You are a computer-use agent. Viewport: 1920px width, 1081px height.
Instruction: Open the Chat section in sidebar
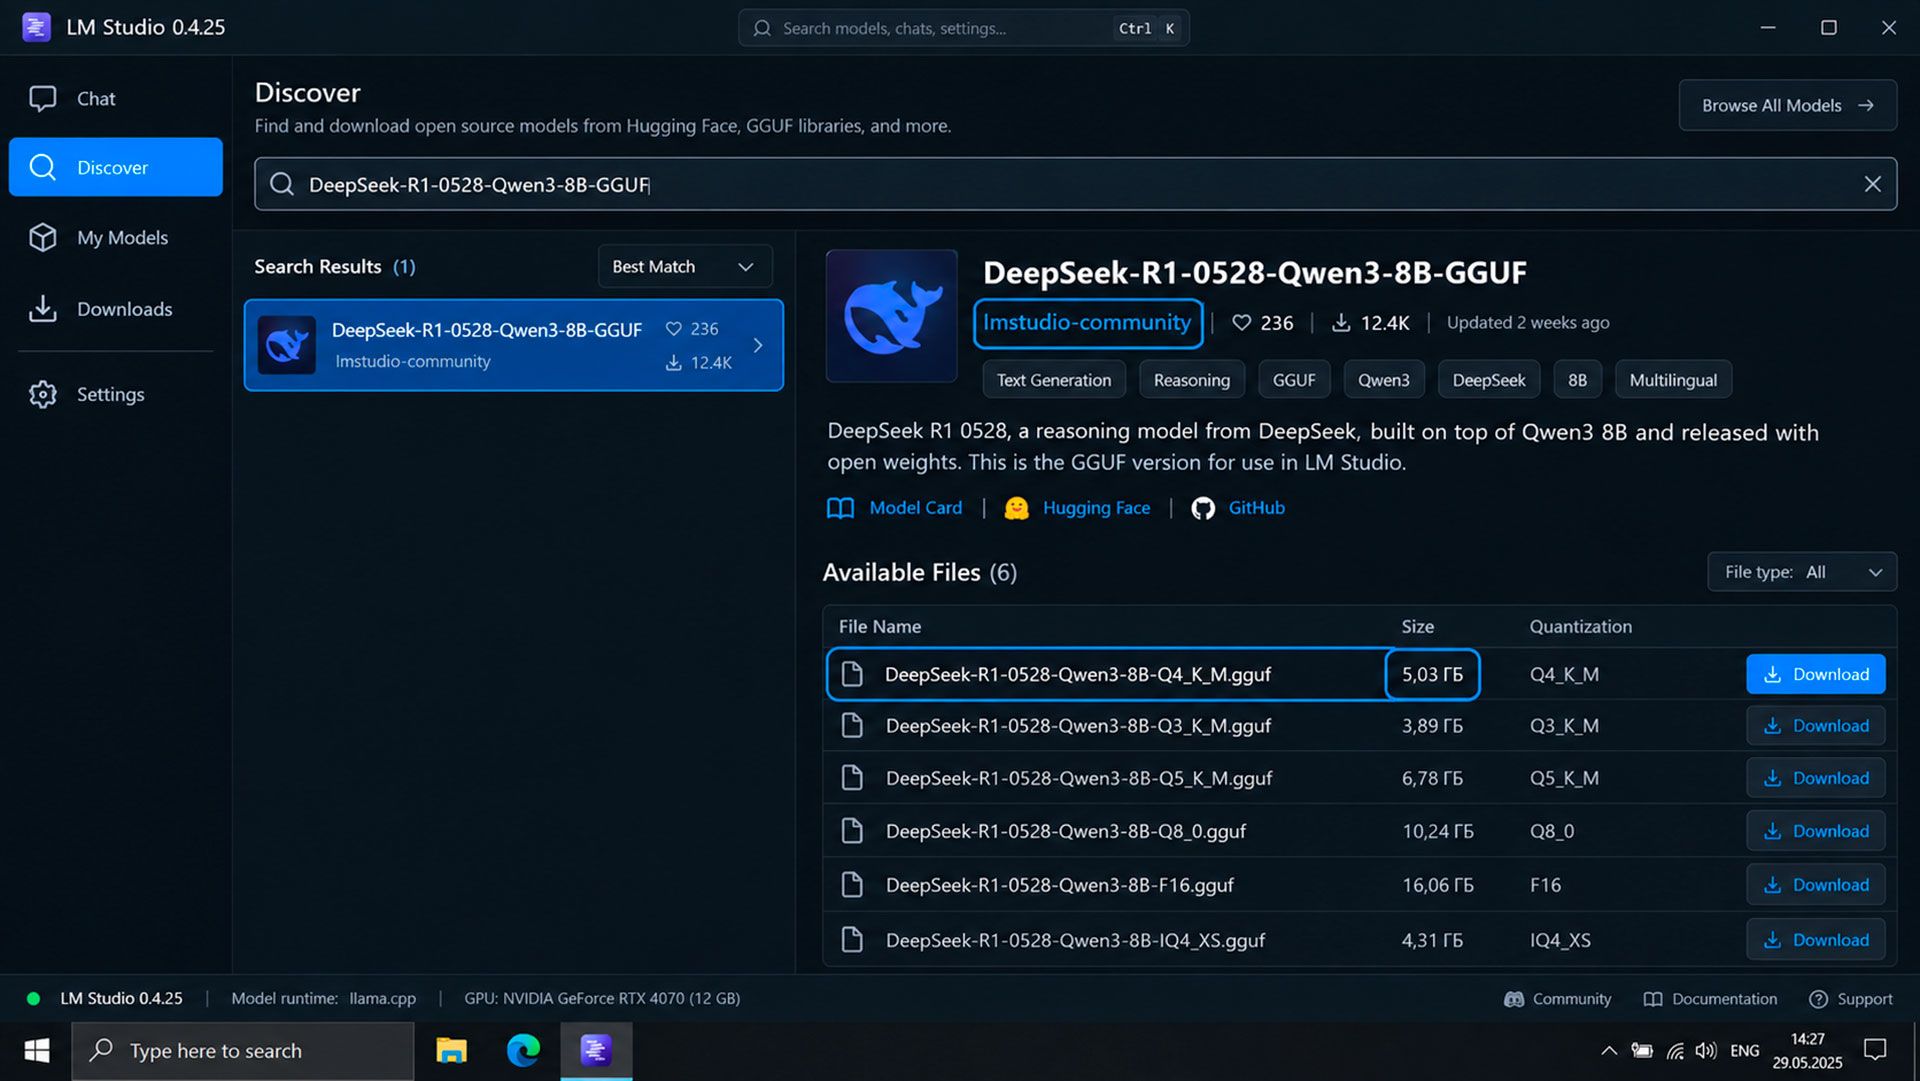115,98
